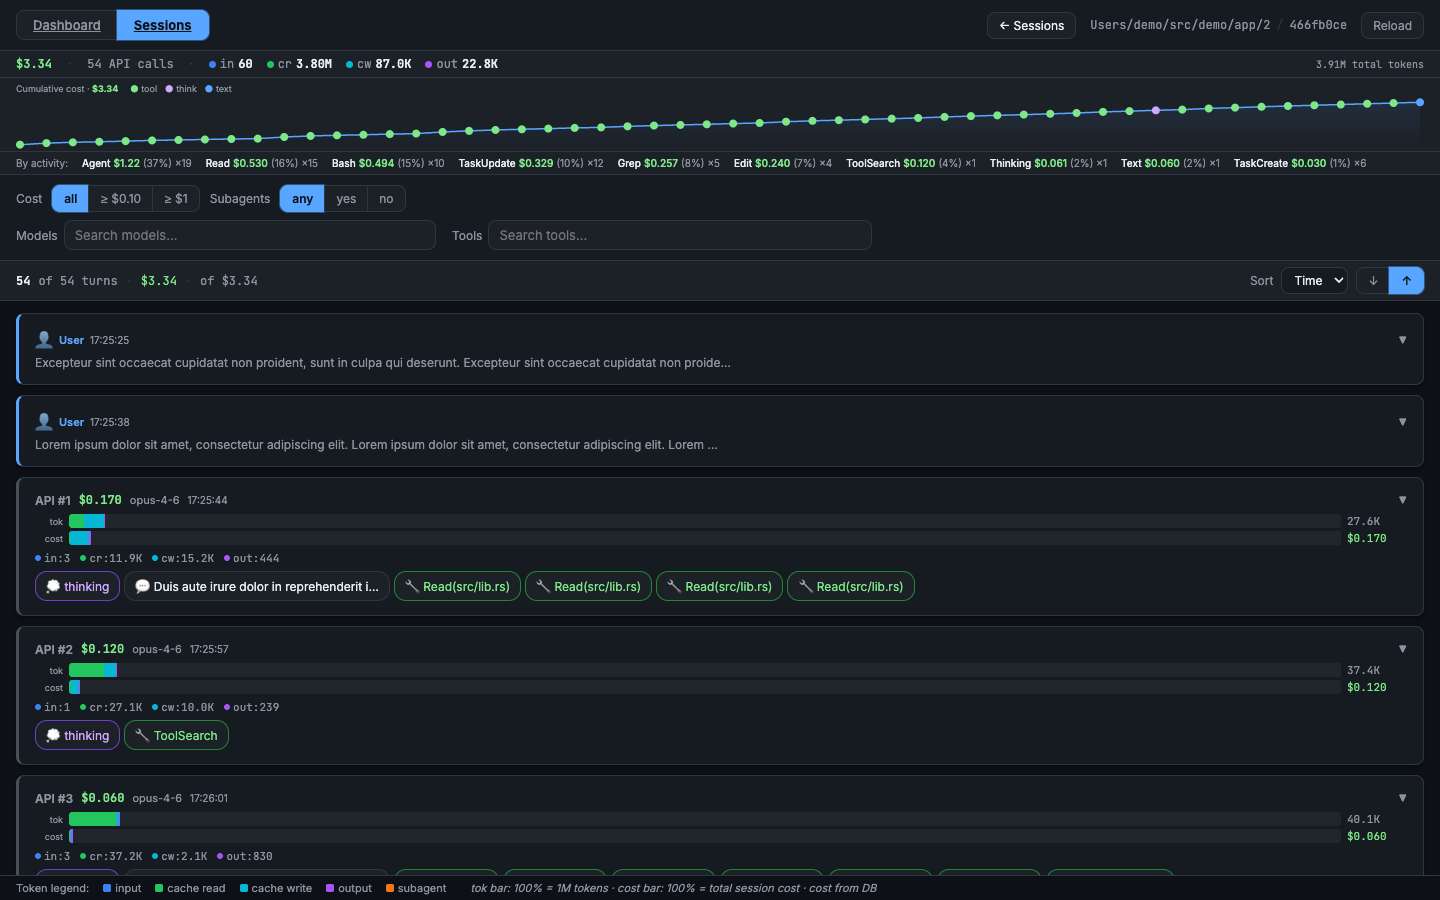
Task: Select the Cost filter 'all'
Action: (x=70, y=199)
